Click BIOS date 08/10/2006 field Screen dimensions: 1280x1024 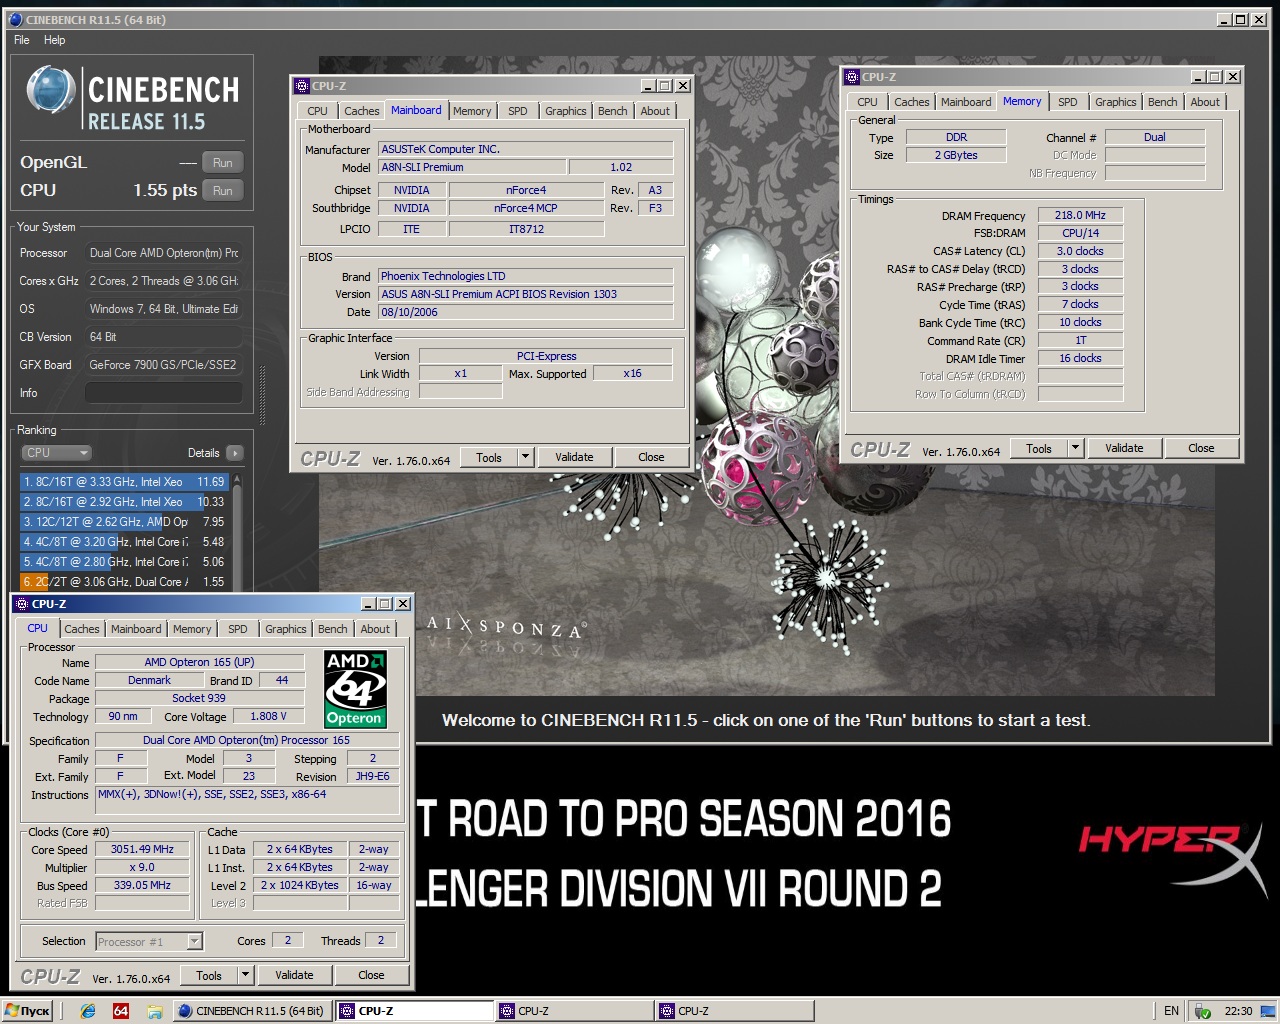(526, 312)
